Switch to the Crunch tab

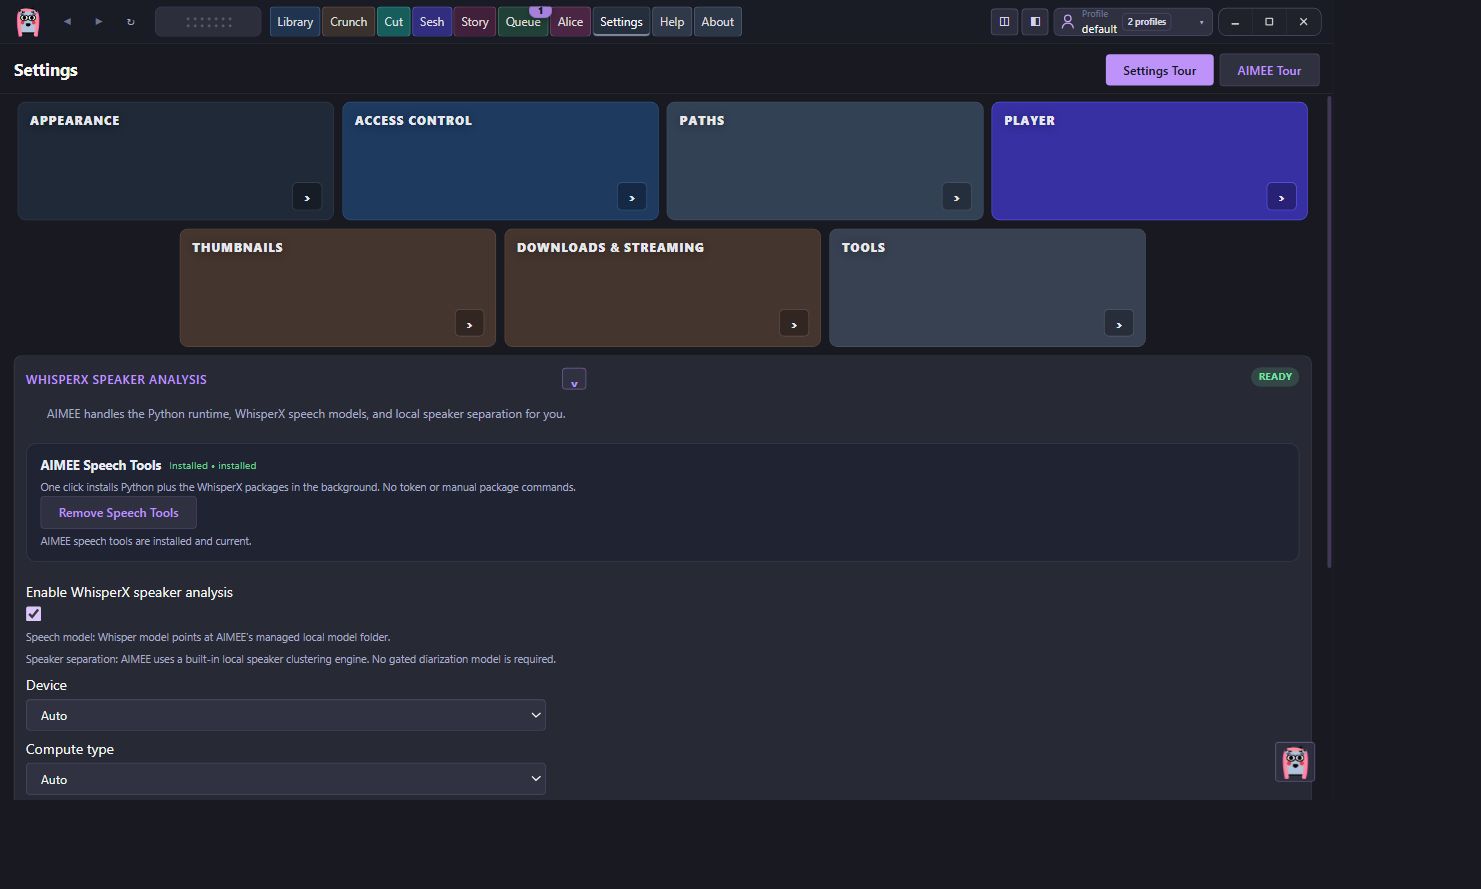(349, 22)
